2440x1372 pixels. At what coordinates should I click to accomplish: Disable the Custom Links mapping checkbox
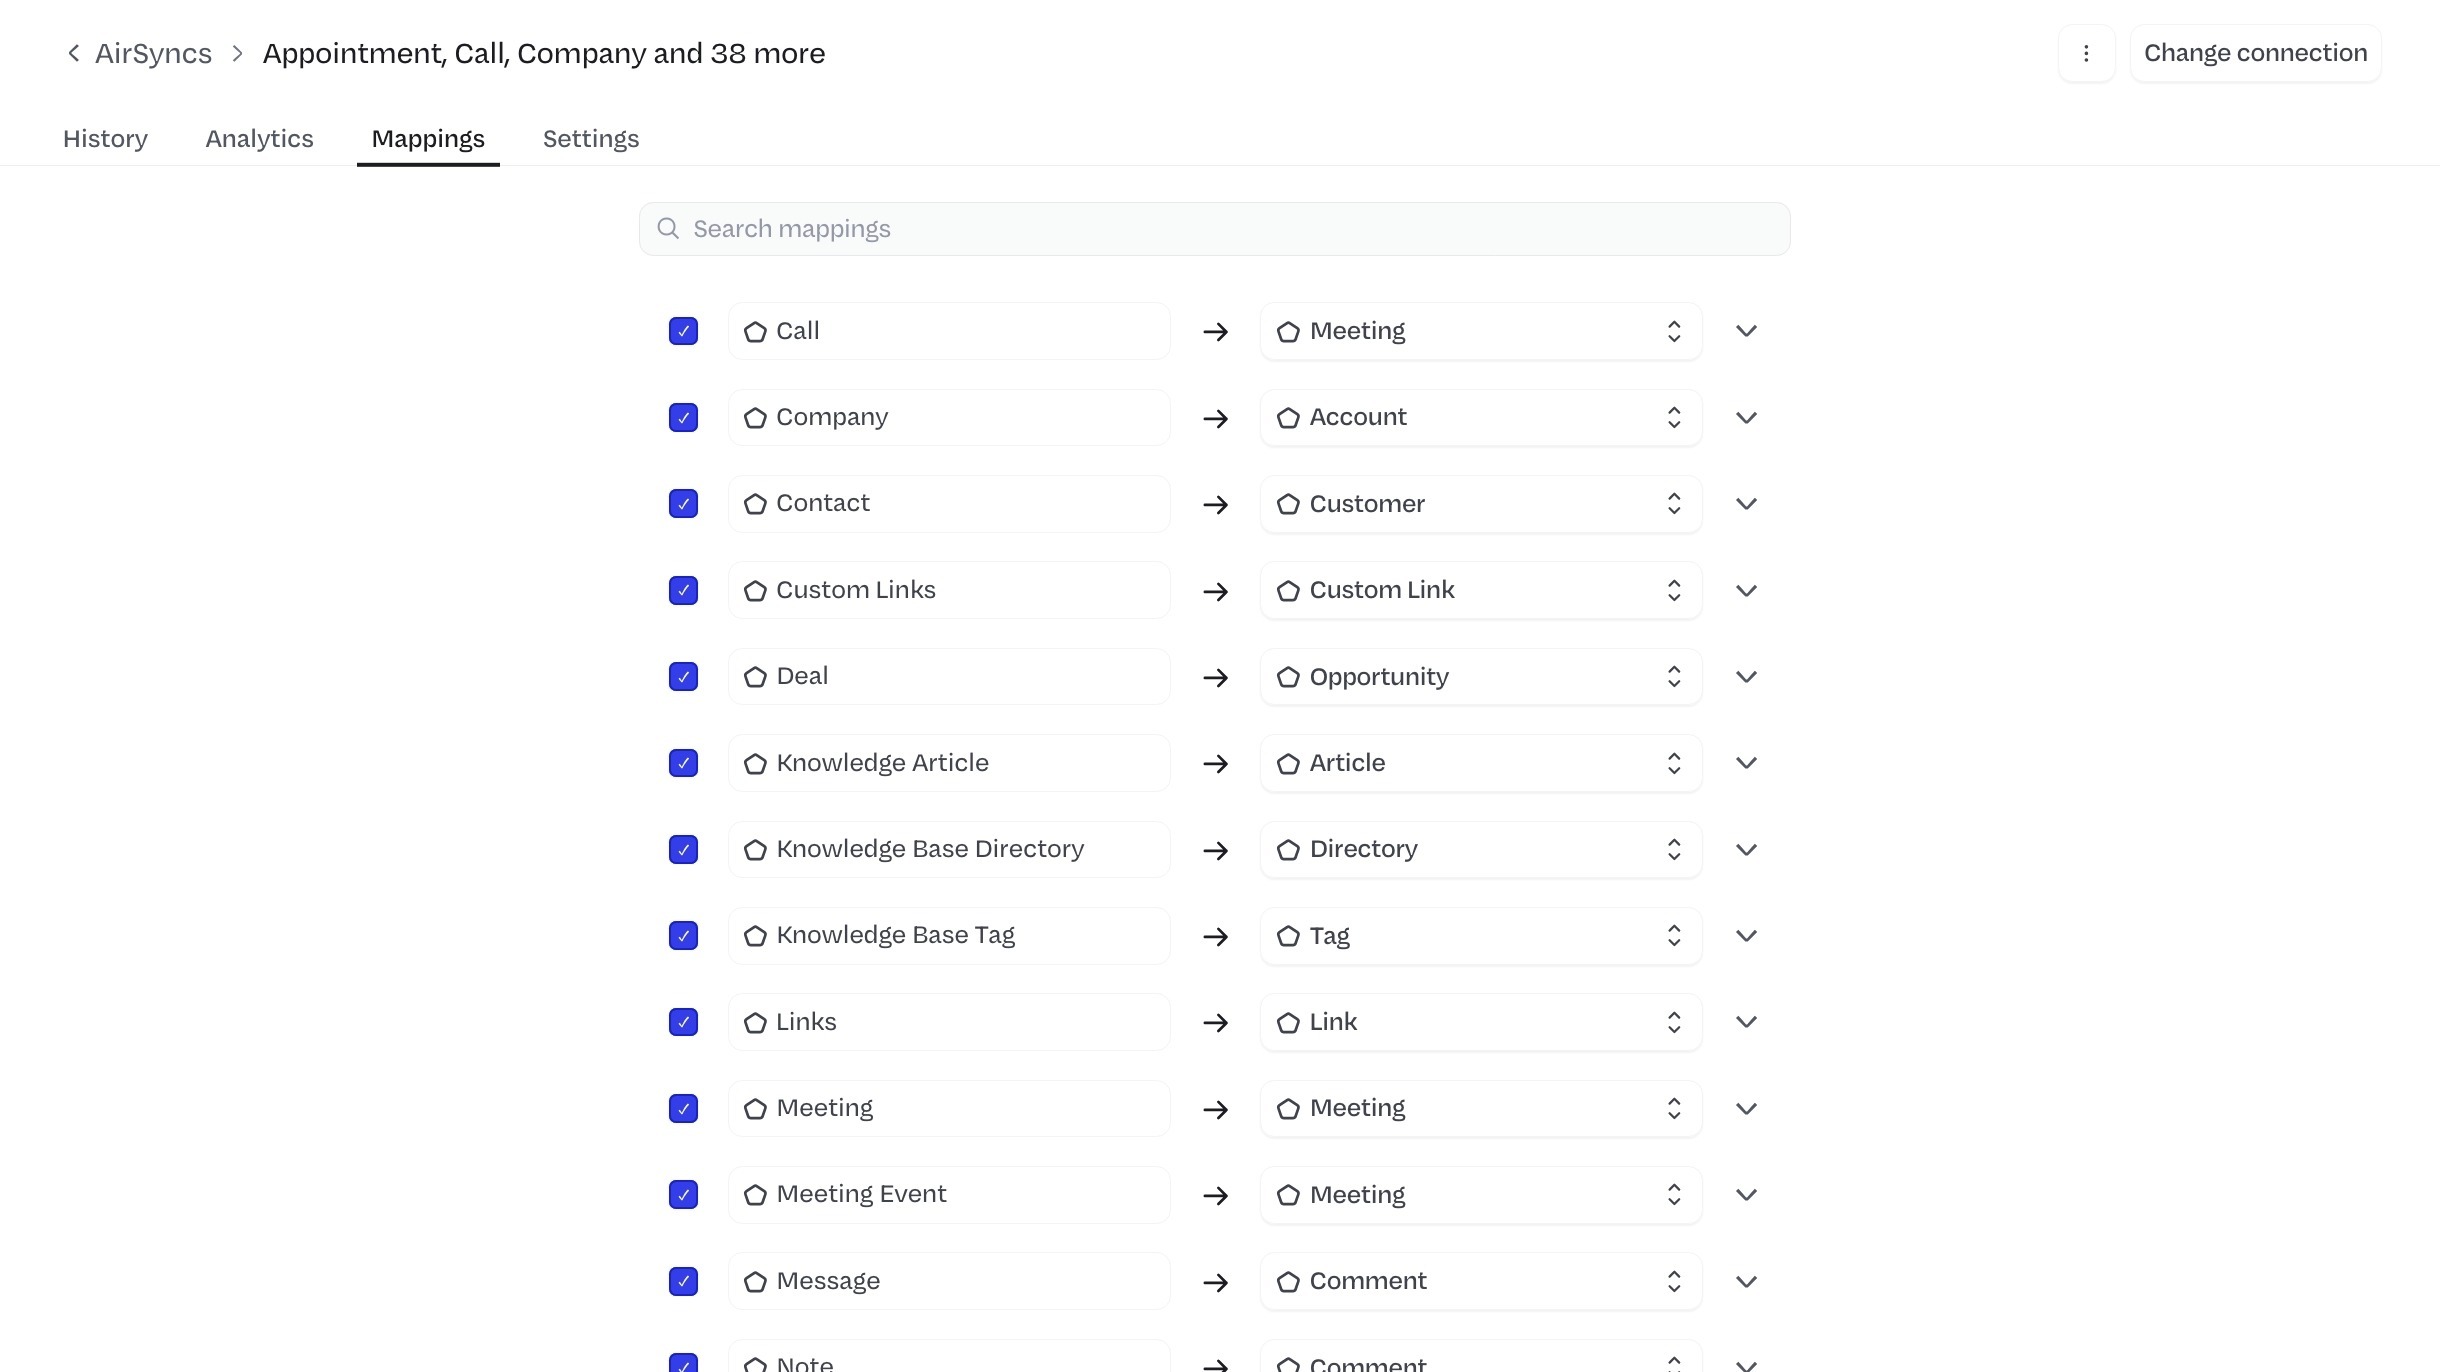tap(683, 590)
